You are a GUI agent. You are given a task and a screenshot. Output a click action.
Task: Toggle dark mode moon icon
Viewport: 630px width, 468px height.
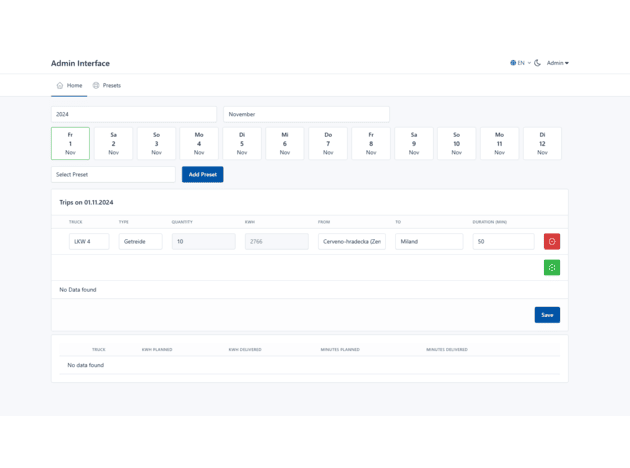(537, 63)
